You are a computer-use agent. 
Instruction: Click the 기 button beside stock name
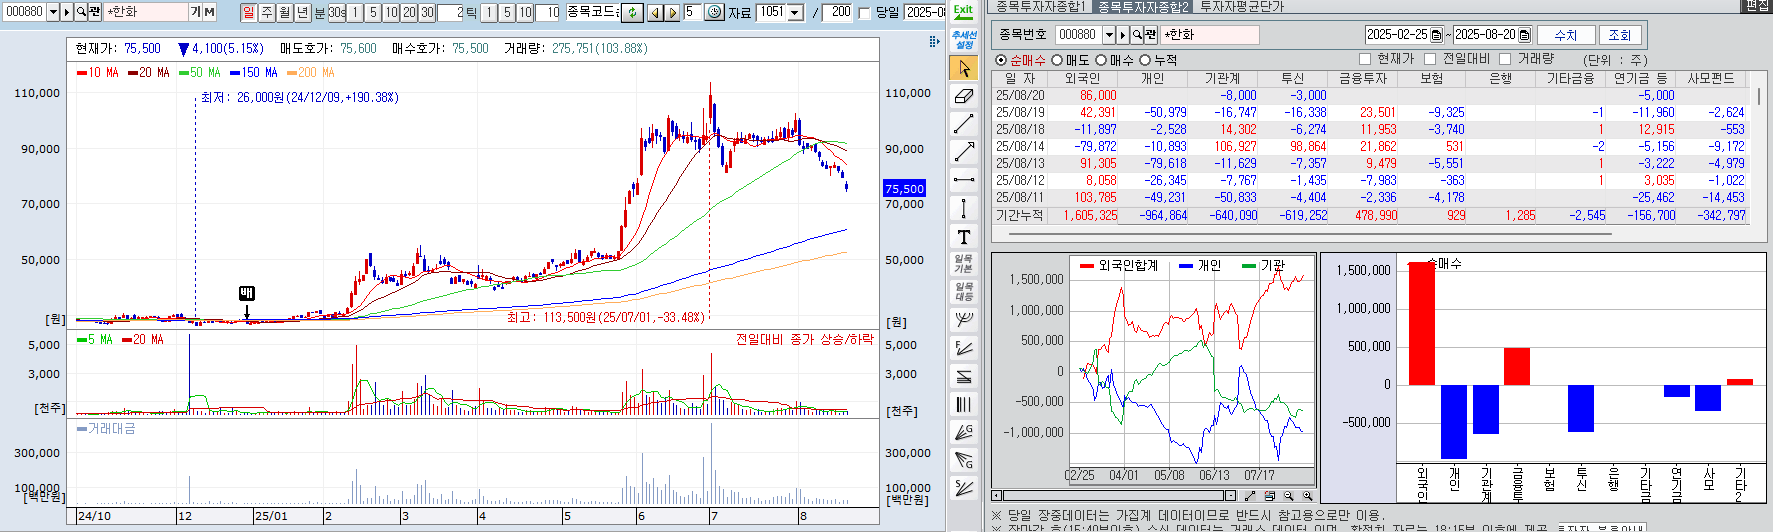tap(195, 12)
